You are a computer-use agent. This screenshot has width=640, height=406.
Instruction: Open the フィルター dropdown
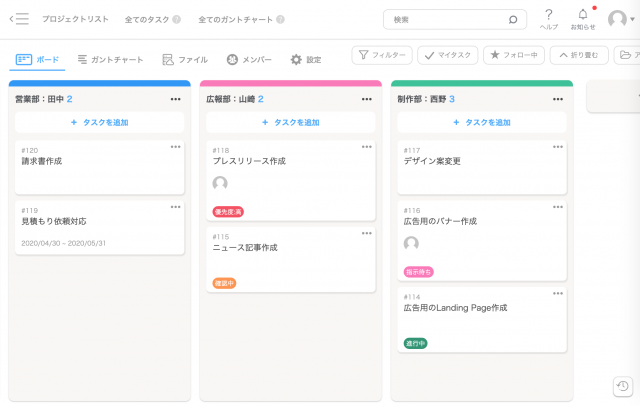381,55
